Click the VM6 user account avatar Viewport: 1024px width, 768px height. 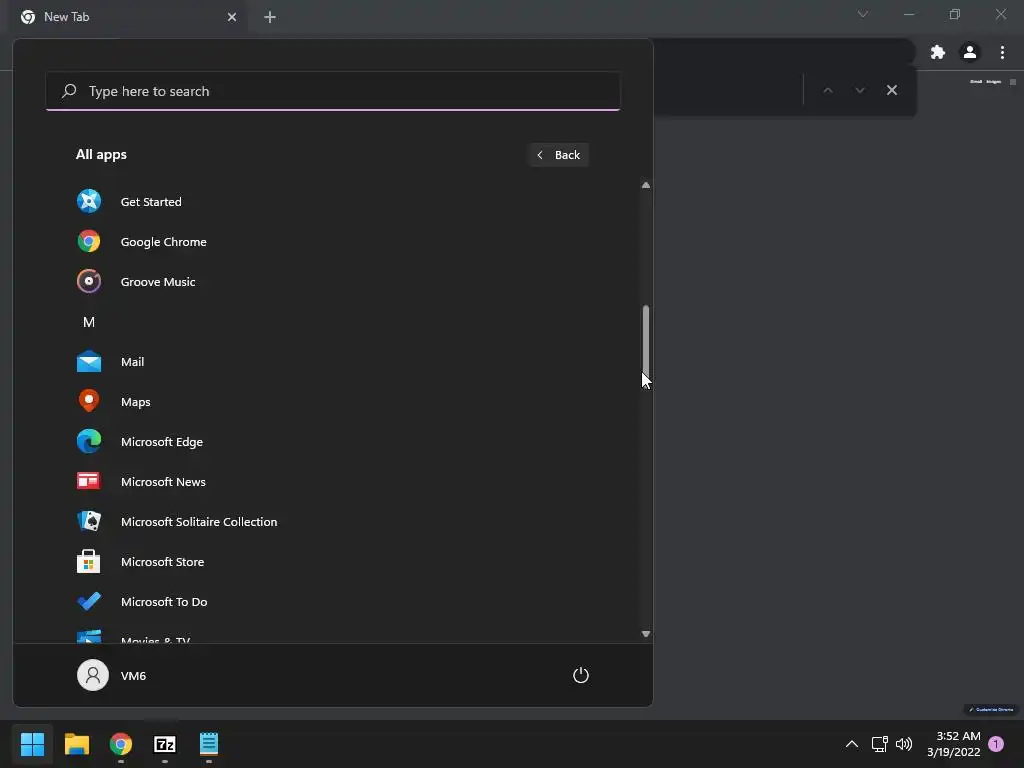[93, 675]
